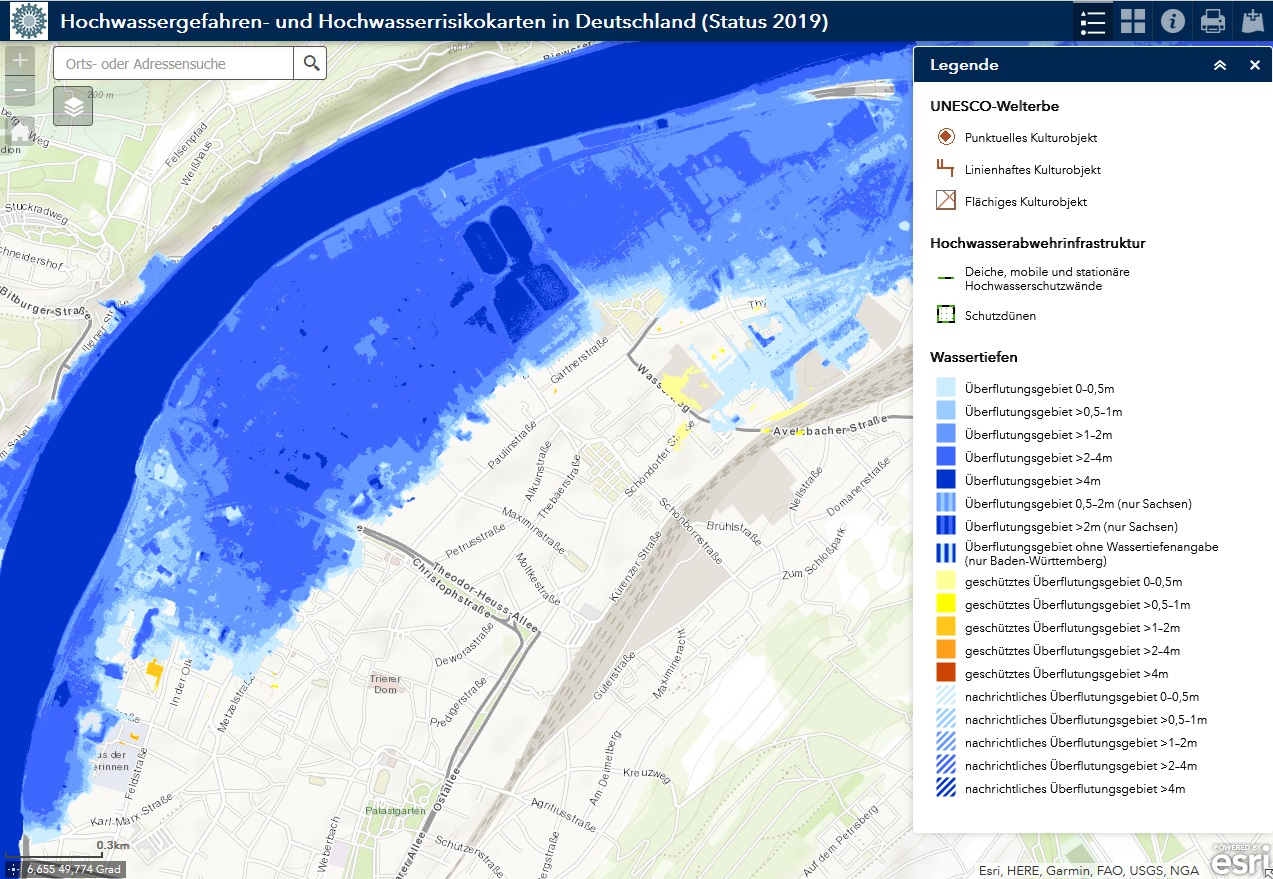Open the info widget in the header
The height and width of the screenshot is (879, 1273).
coord(1173,21)
